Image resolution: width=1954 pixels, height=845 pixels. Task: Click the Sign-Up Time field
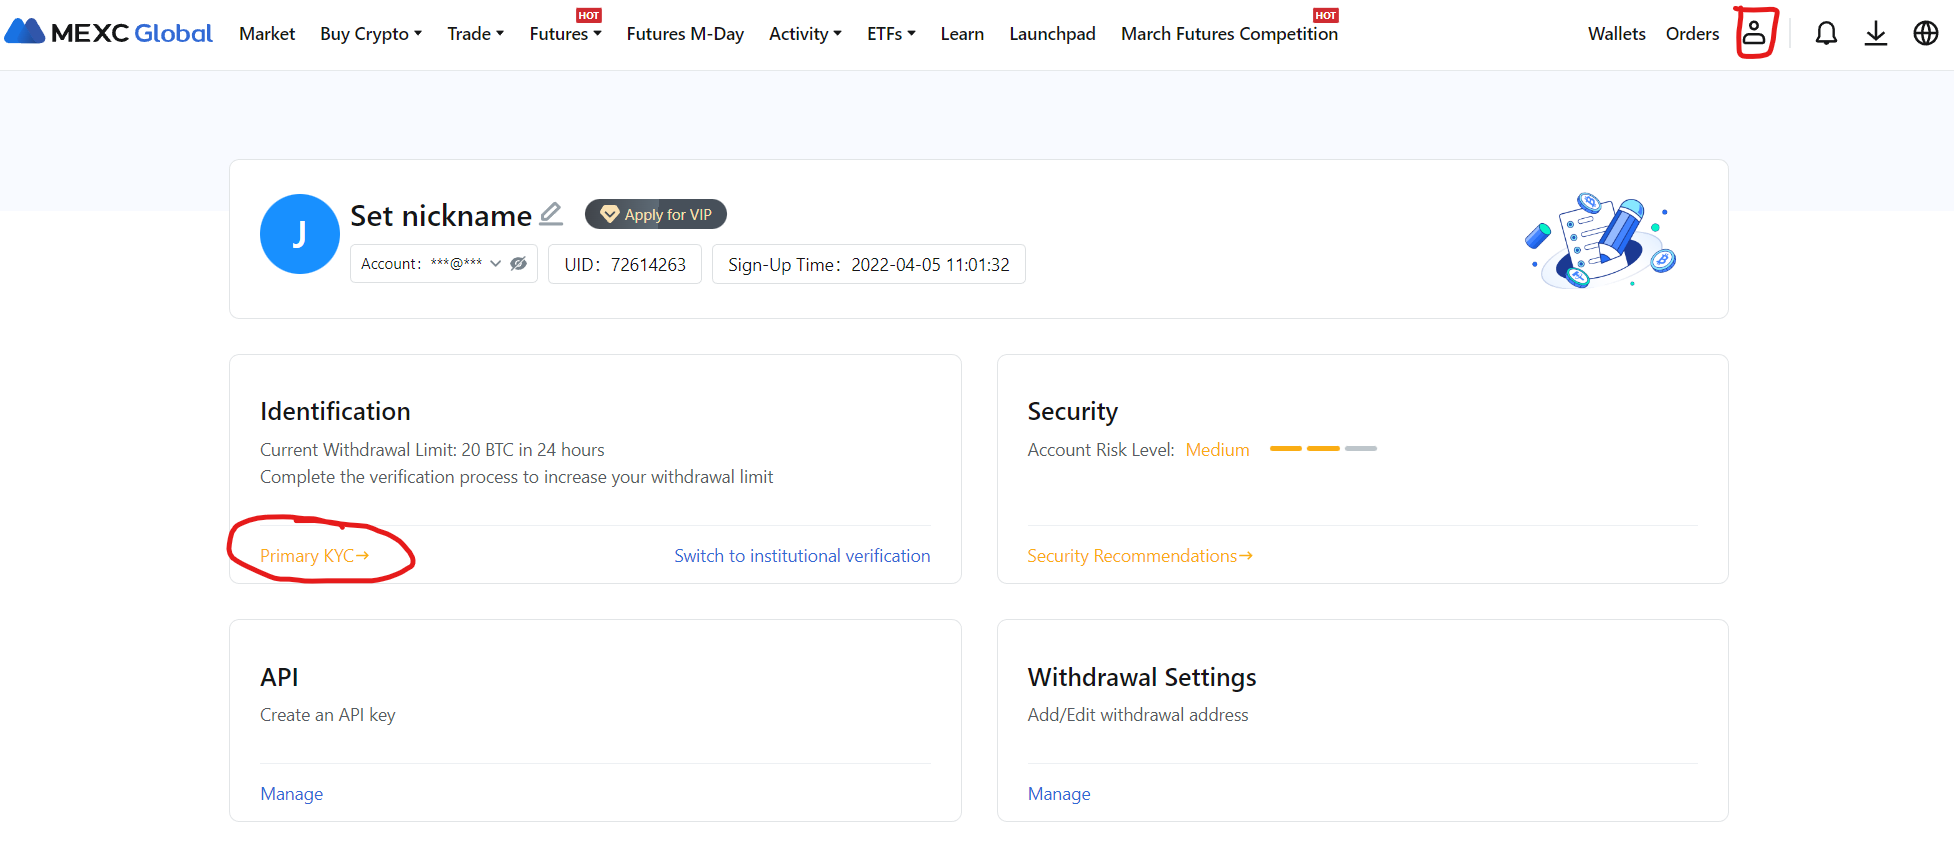[x=869, y=264]
